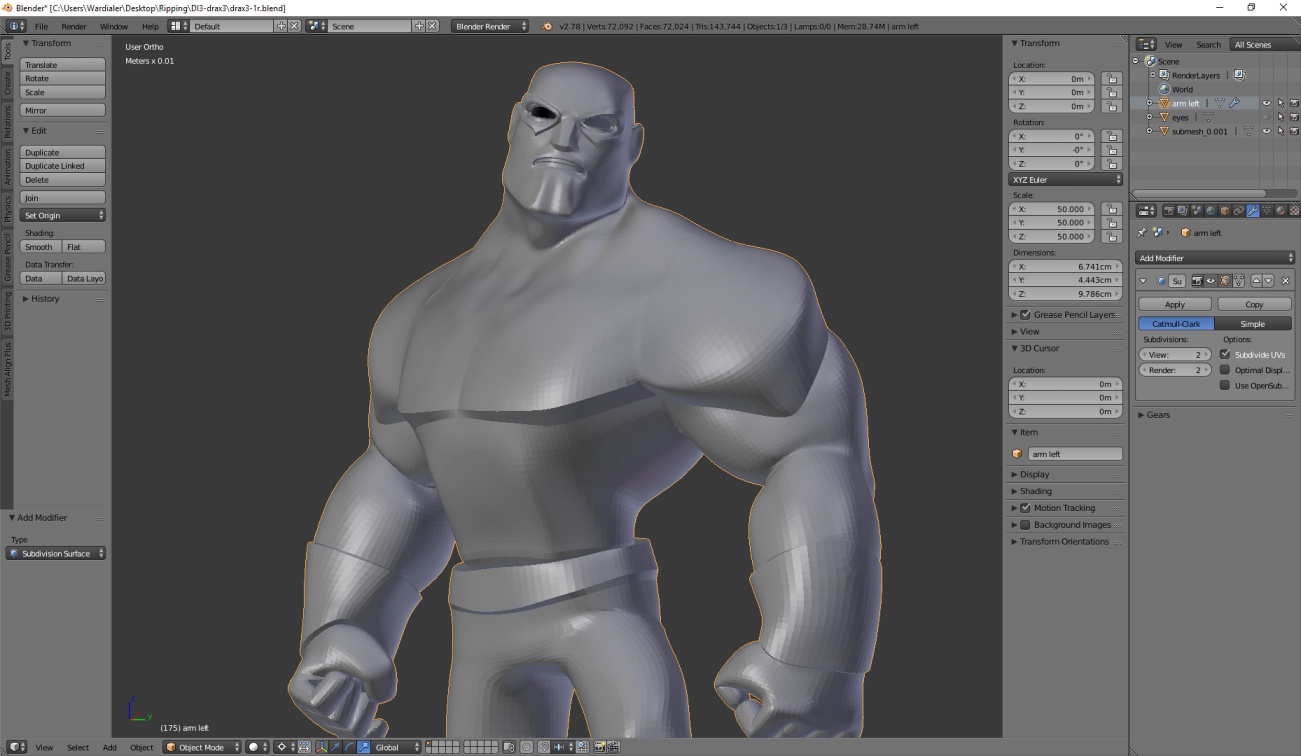Click the OpenGL render animation clapper icon
The image size is (1301, 756).
(x=614, y=747)
